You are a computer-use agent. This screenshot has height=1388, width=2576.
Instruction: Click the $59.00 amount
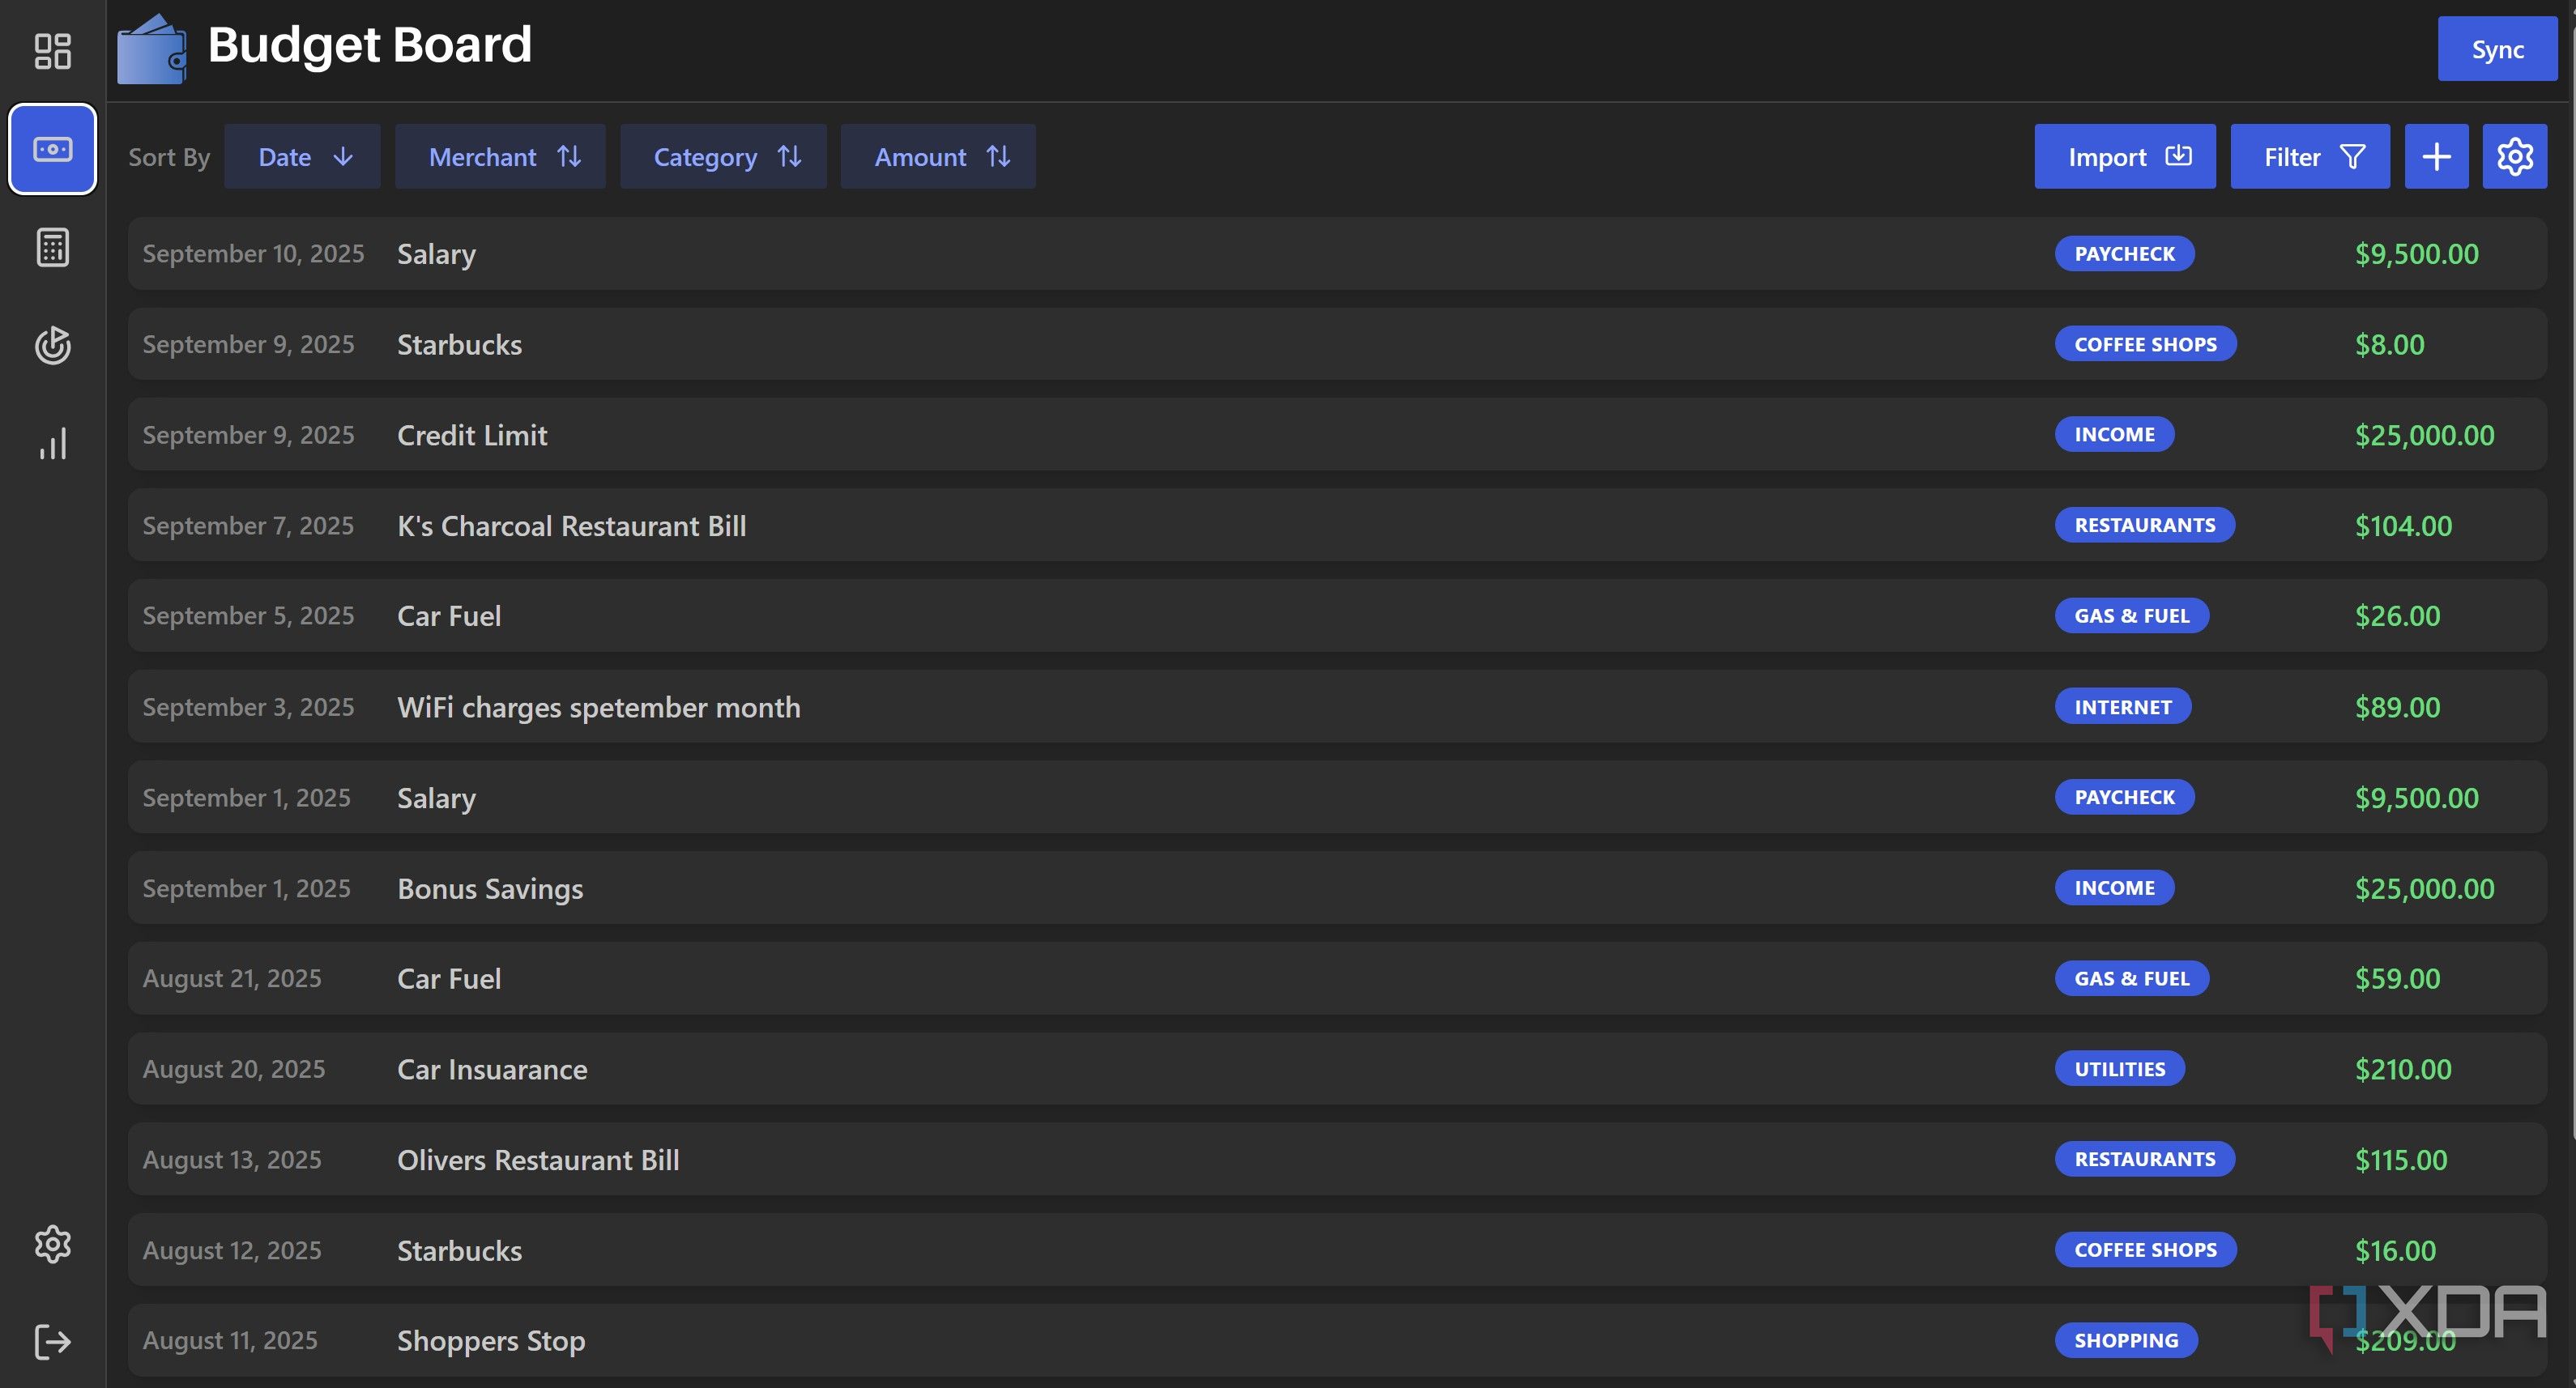pos(2397,978)
